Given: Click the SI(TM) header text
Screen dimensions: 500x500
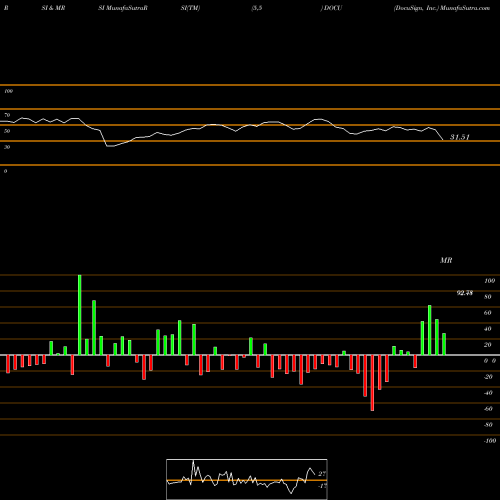Looking at the screenshot, I should tap(190, 8).
